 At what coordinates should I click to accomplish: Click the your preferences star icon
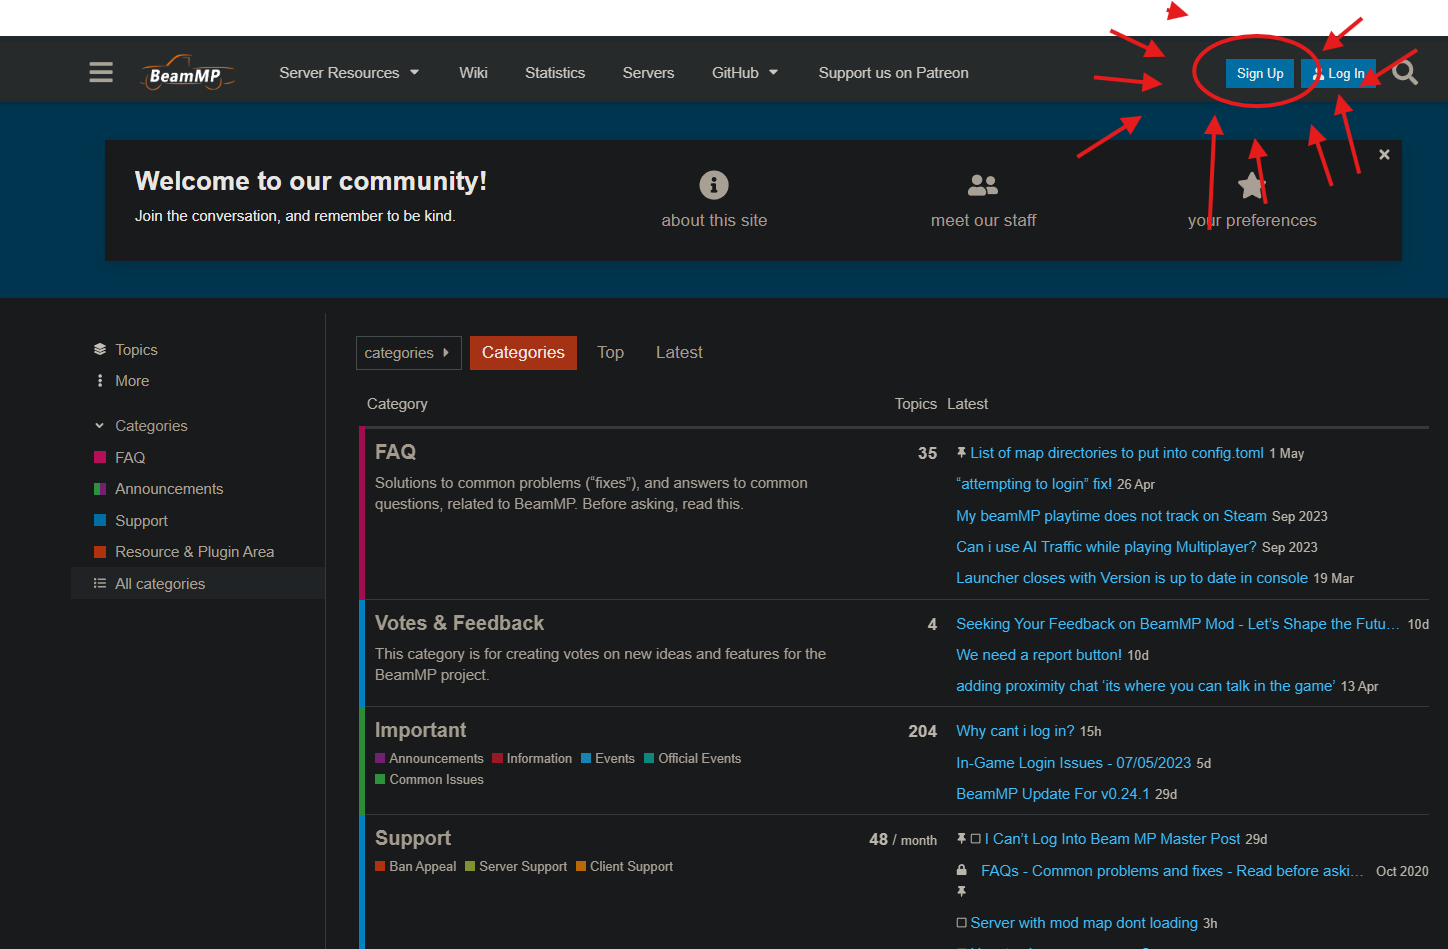point(1251,185)
